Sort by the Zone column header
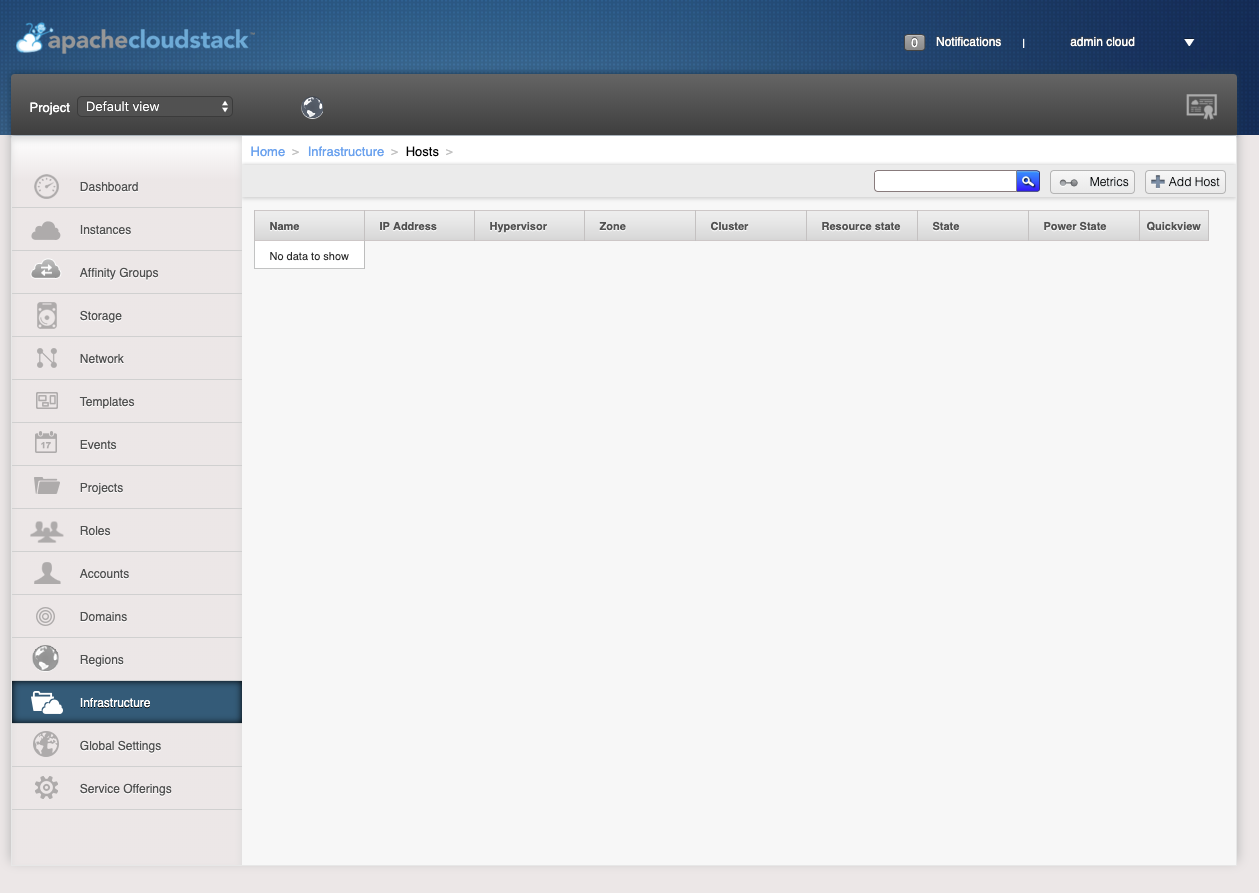The width and height of the screenshot is (1259, 893). pyautogui.click(x=640, y=226)
